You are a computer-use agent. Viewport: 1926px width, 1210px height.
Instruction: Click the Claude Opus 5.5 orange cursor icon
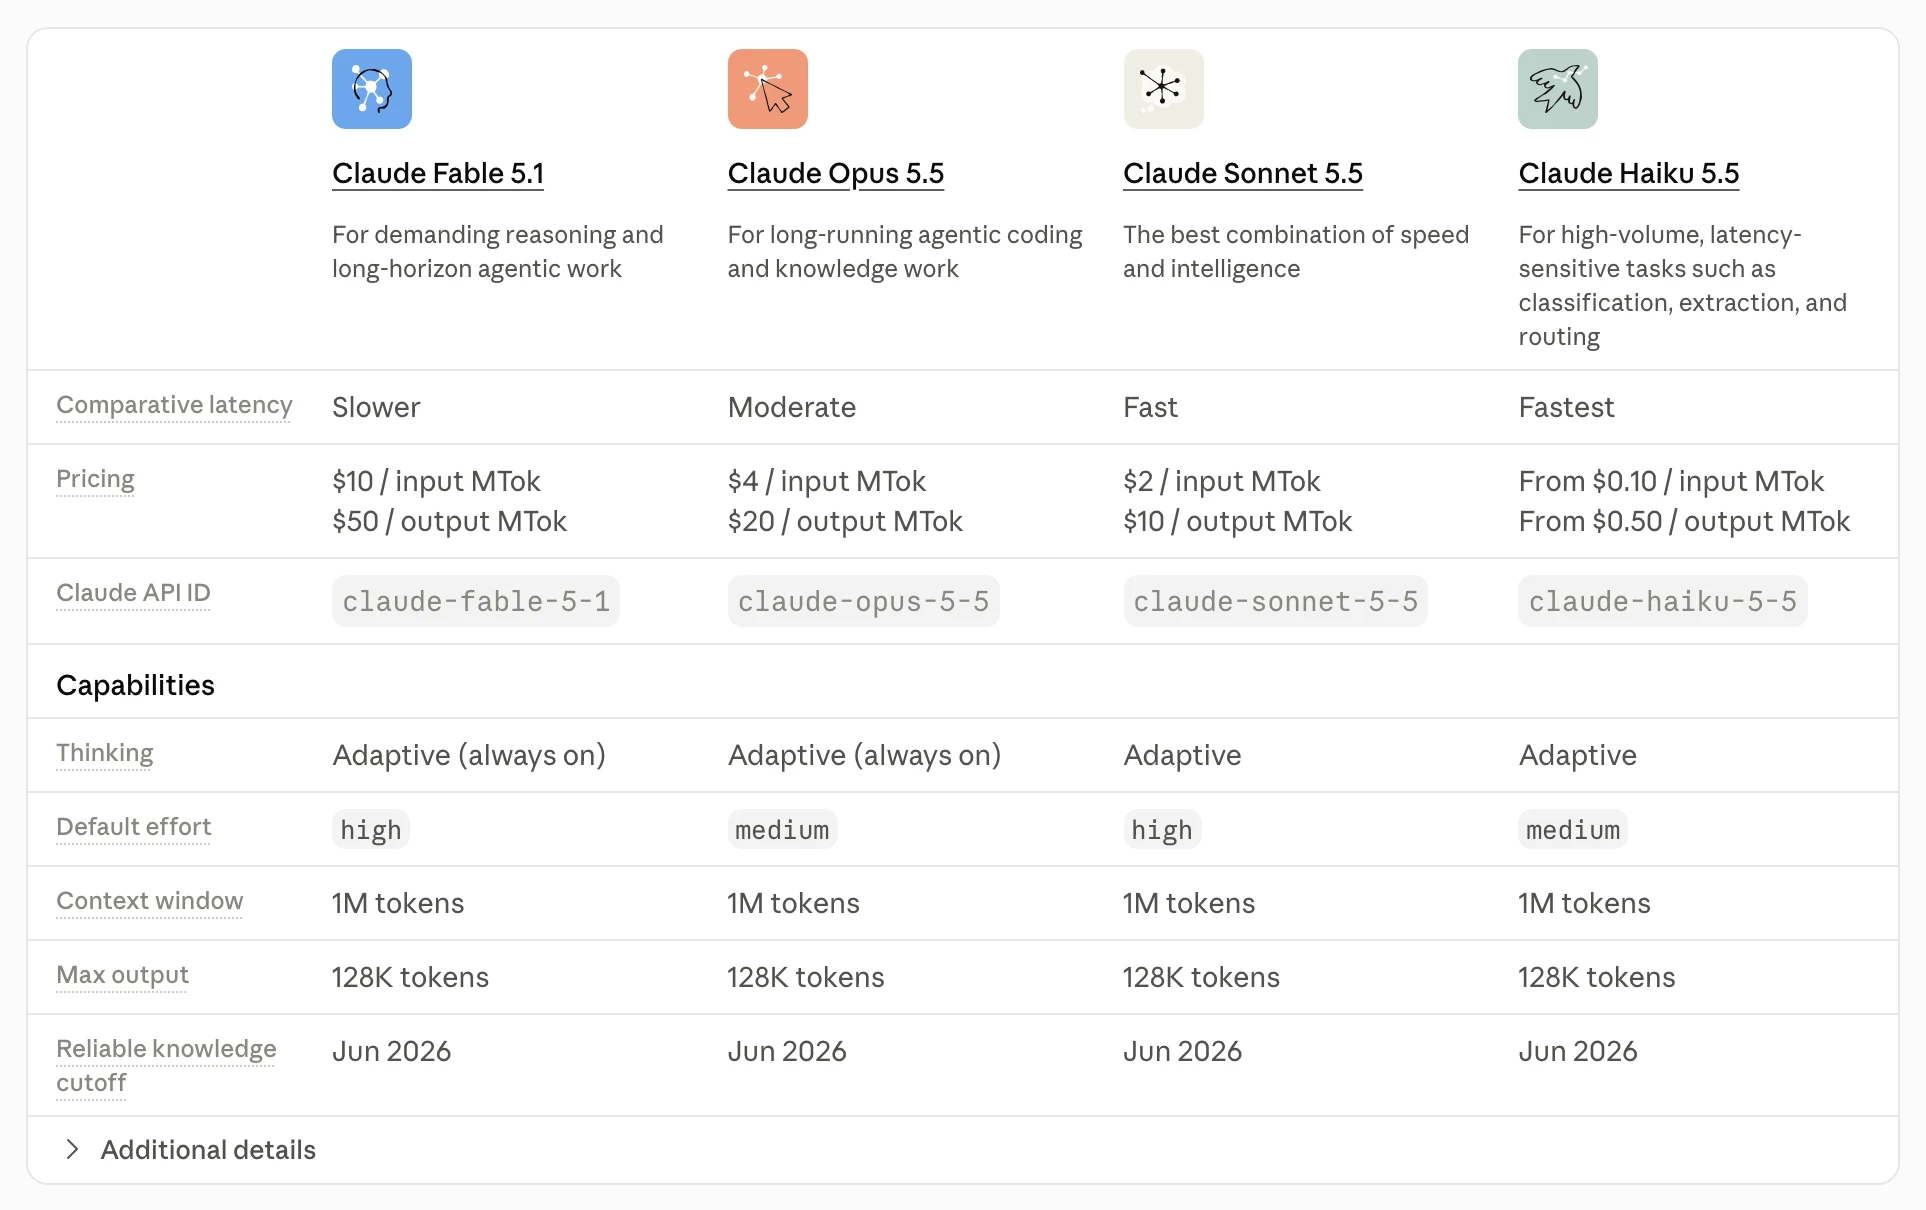(768, 89)
